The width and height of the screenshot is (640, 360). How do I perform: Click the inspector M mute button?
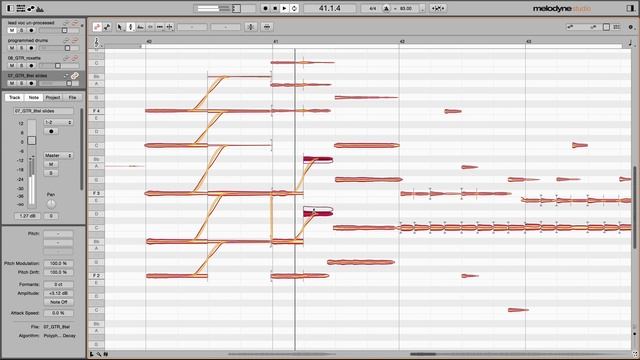[x=51, y=164]
